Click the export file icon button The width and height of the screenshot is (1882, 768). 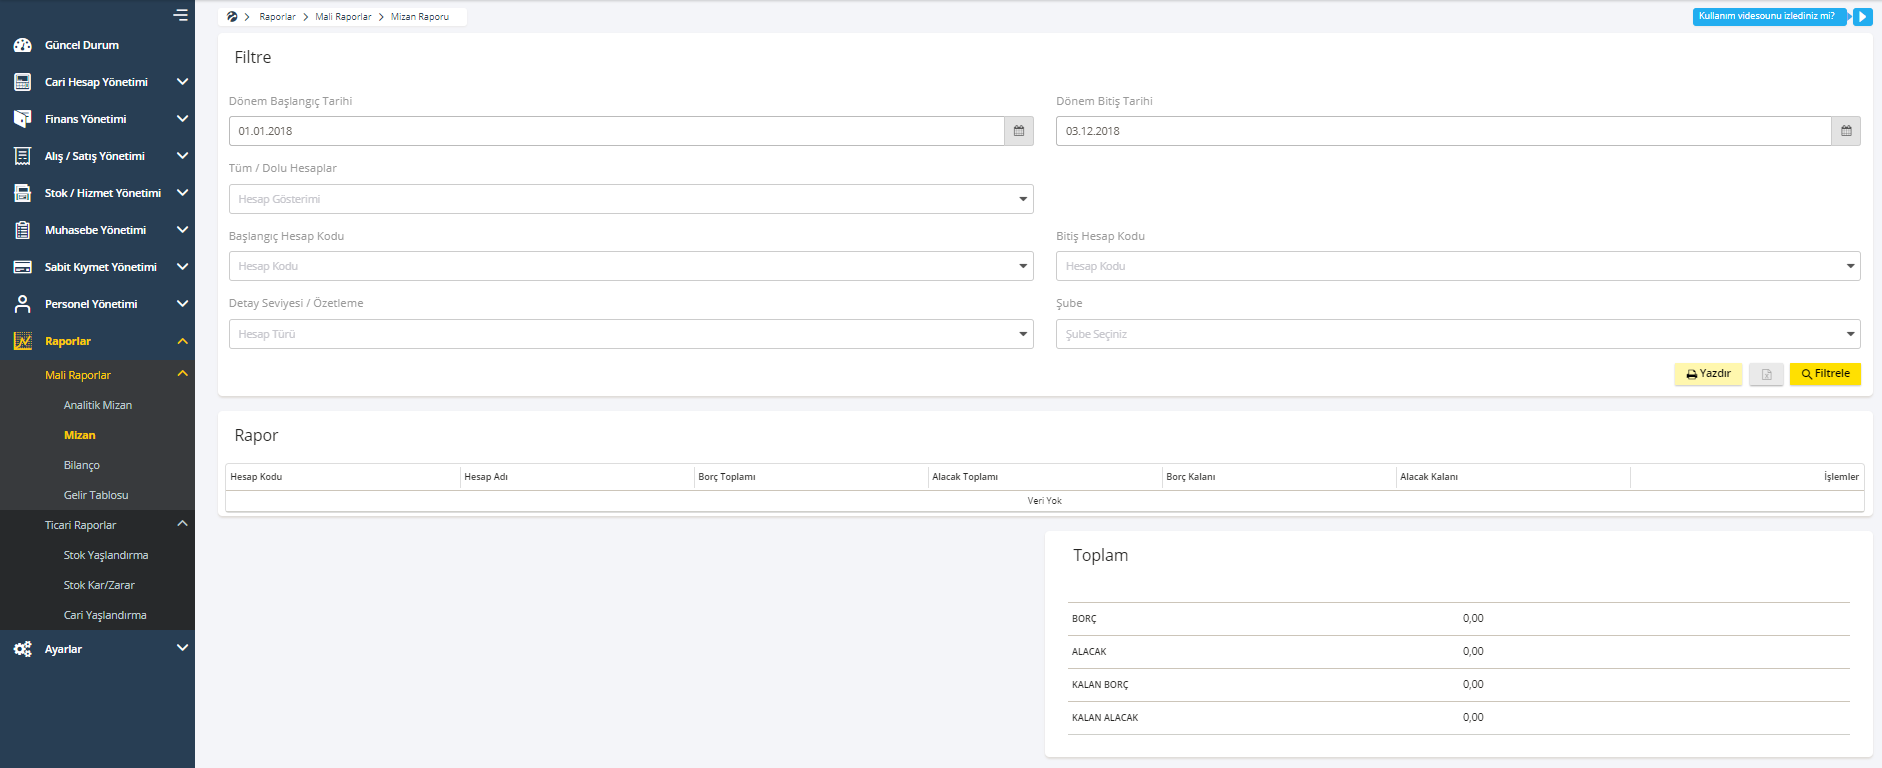click(x=1766, y=374)
